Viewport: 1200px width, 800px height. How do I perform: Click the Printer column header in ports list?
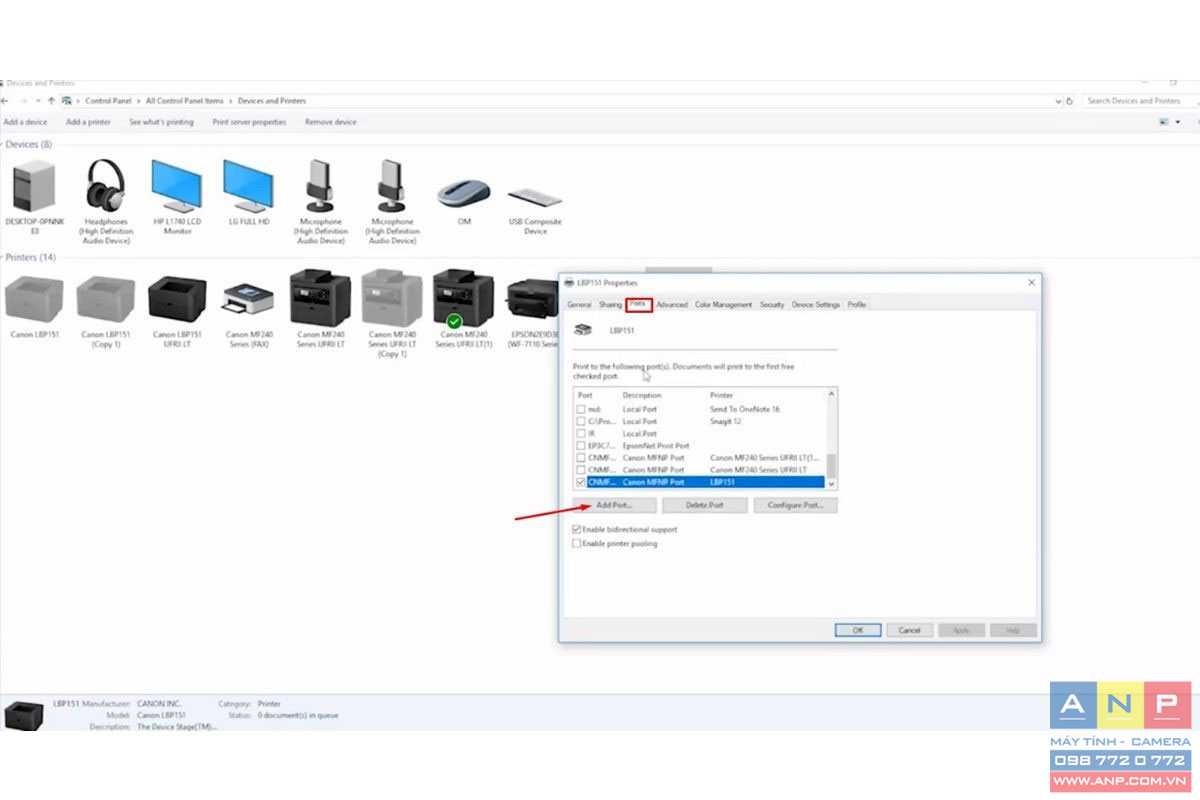pyautogui.click(x=721, y=395)
